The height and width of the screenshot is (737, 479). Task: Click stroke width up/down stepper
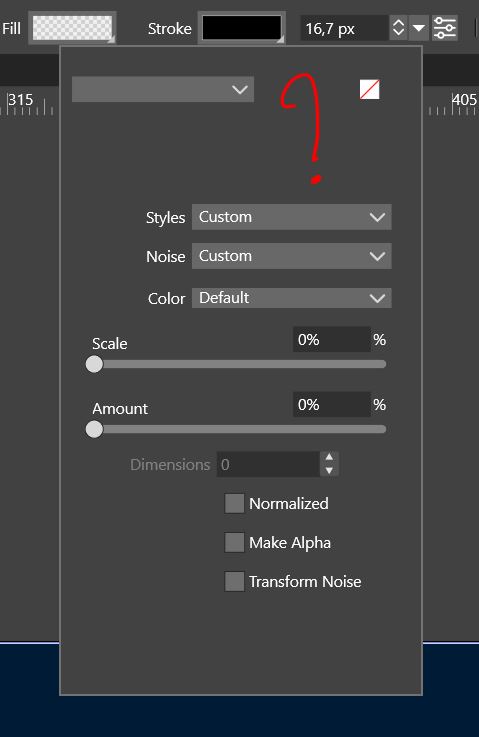click(398, 28)
